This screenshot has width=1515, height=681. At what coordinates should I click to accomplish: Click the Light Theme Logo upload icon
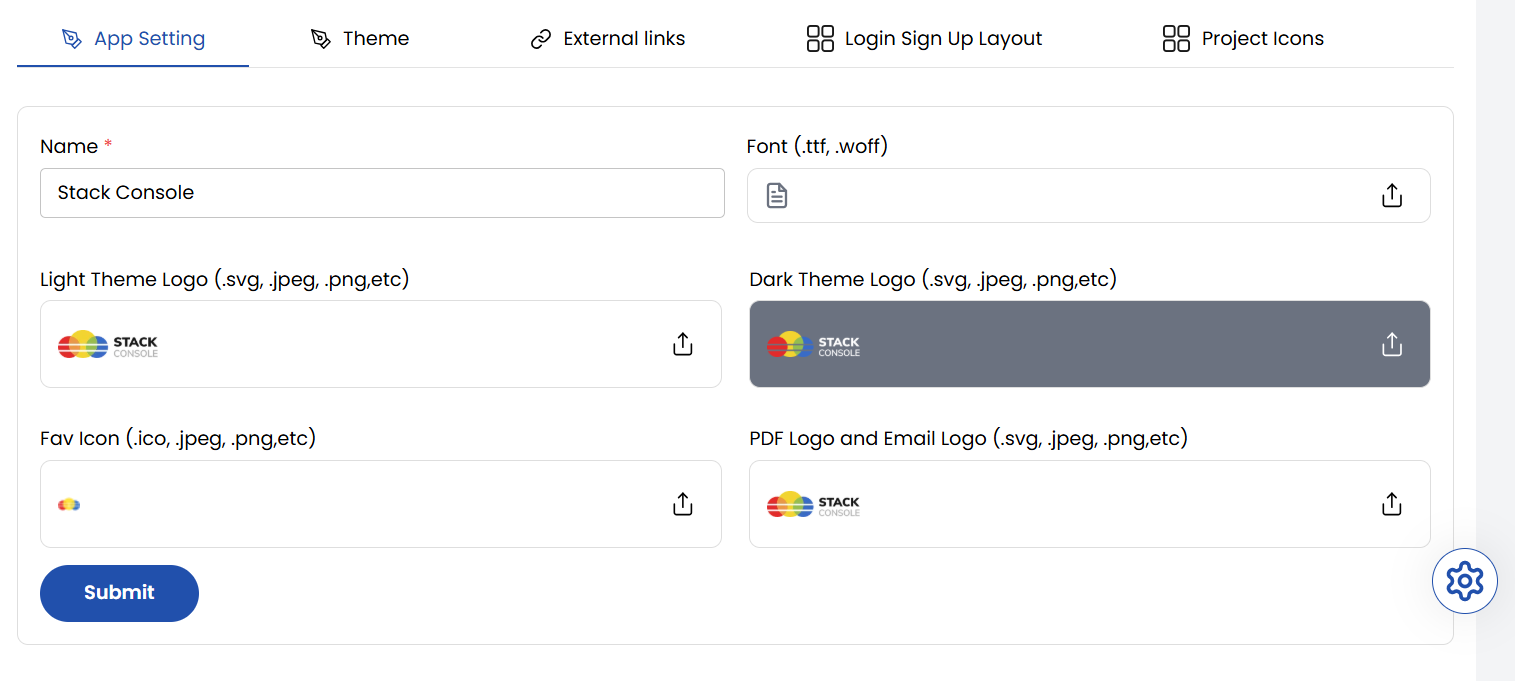pyautogui.click(x=682, y=344)
